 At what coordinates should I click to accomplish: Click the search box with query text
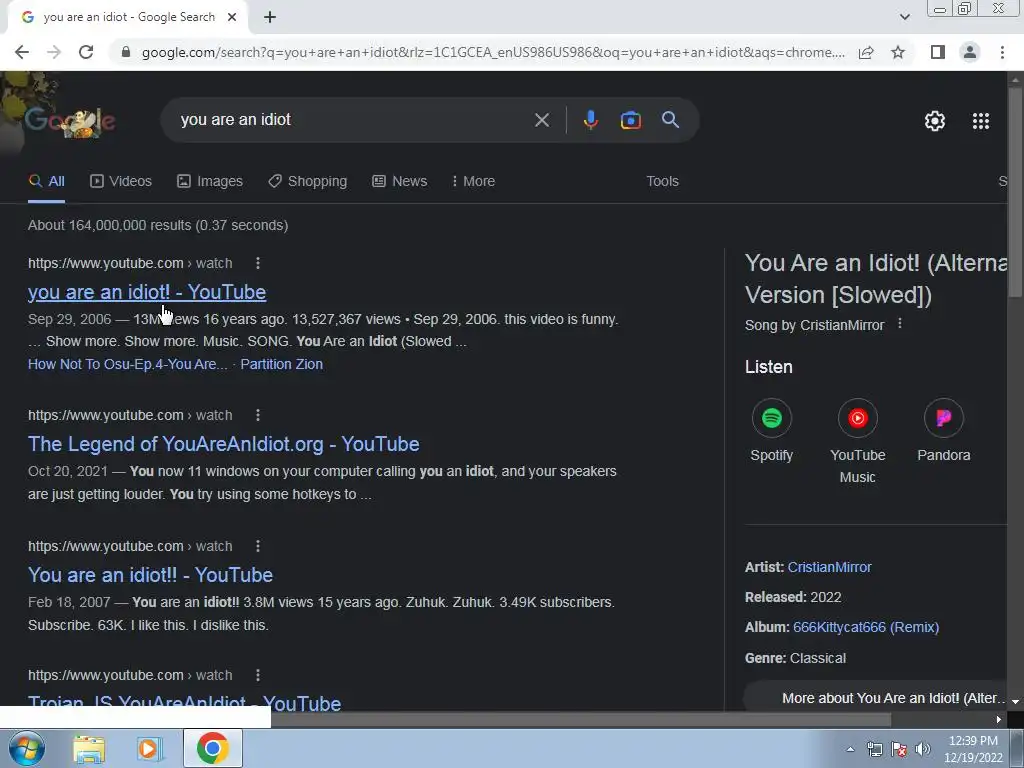[x=353, y=120]
